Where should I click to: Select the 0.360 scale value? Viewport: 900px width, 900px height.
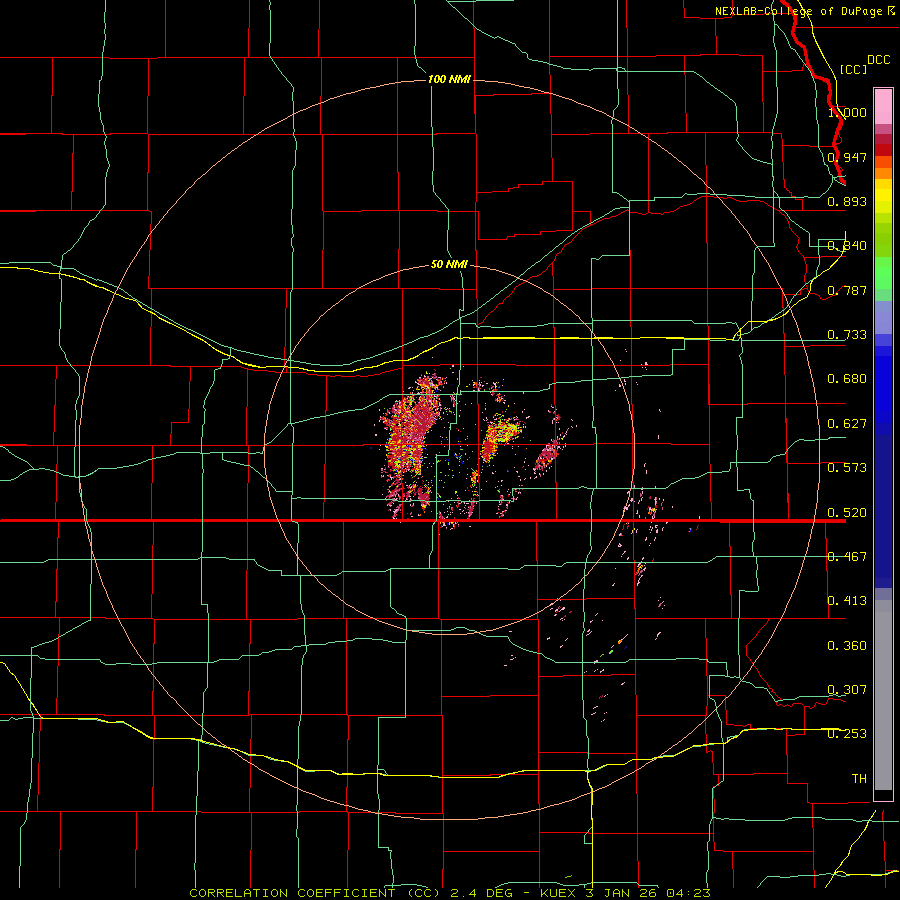[x=847, y=645]
